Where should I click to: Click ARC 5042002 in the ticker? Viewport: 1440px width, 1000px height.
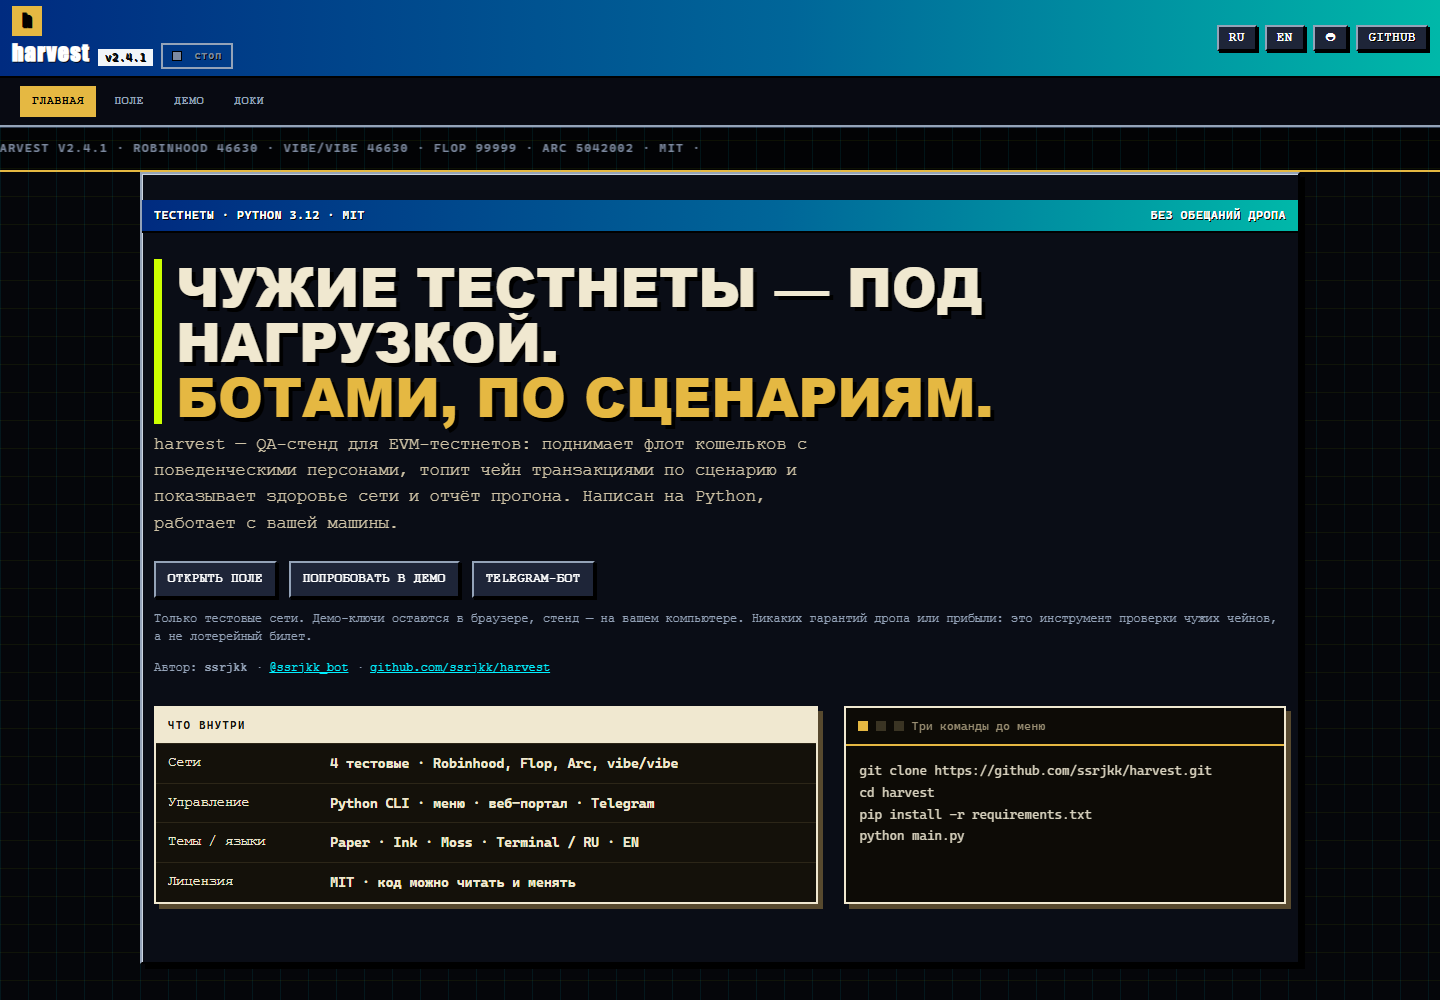tap(587, 148)
